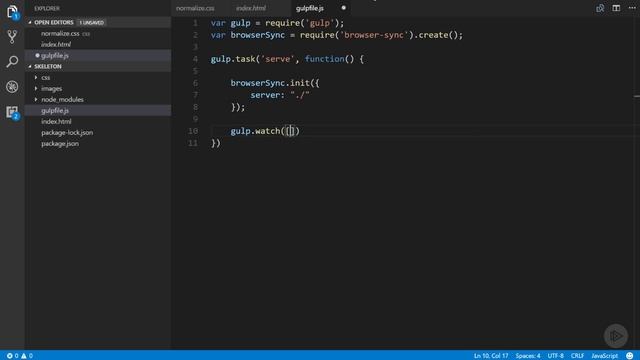The image size is (640, 360).
Task: Open the Extensions view
Action: 12,112
